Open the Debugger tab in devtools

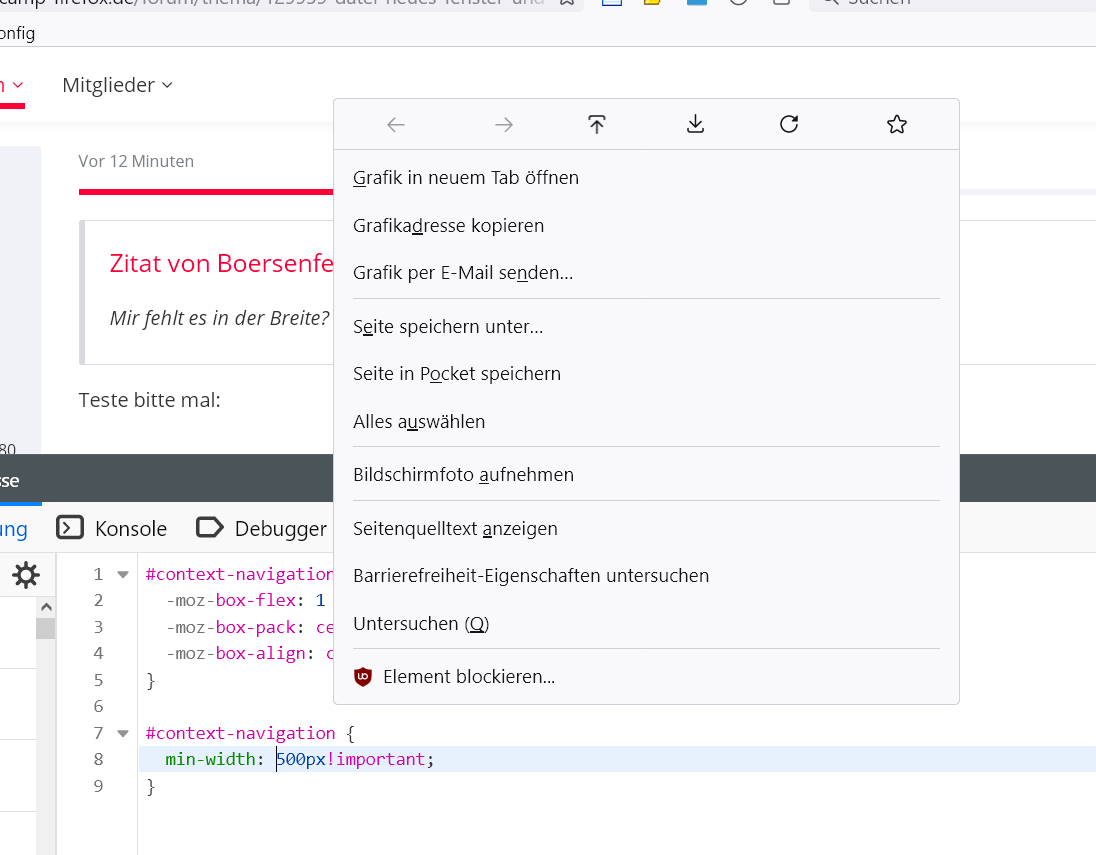point(262,528)
